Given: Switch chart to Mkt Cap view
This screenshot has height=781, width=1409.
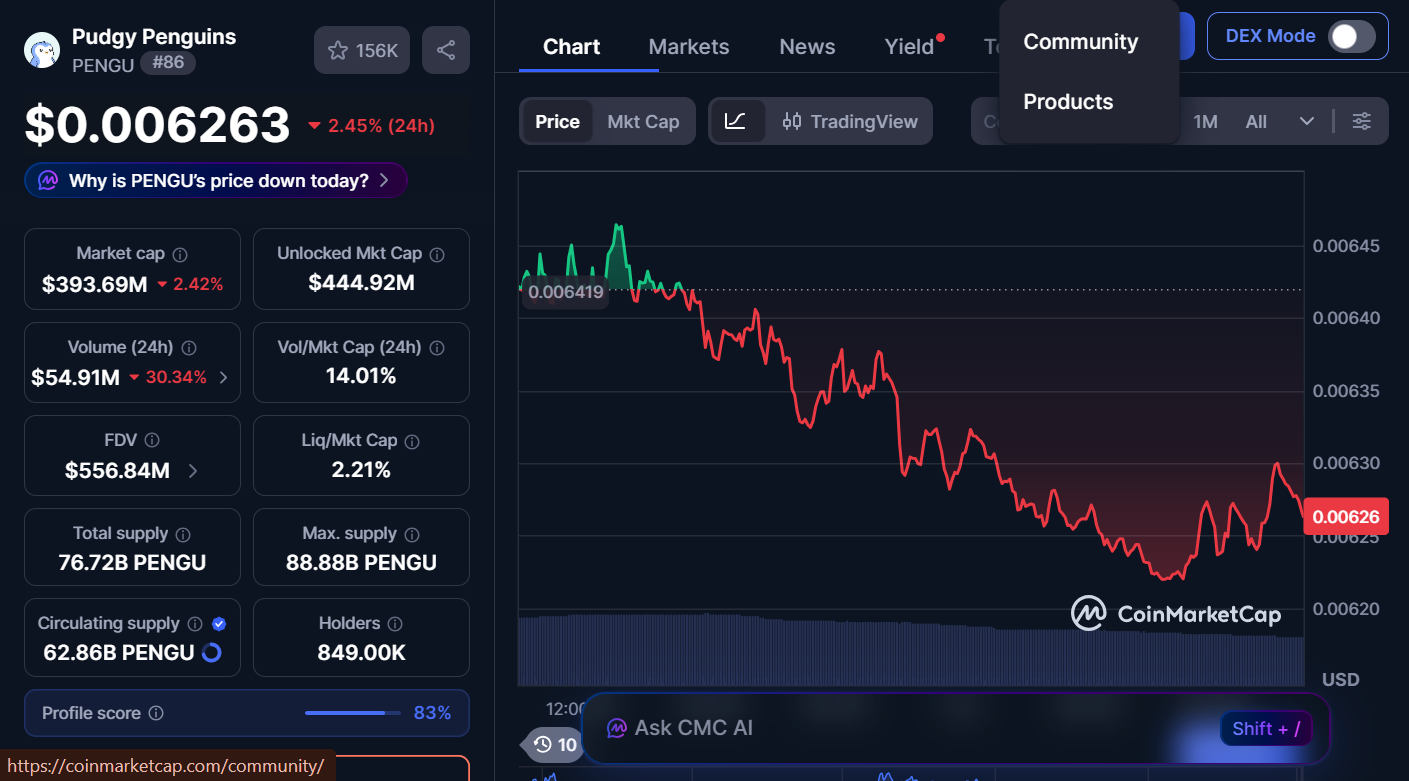Looking at the screenshot, I should point(643,121).
